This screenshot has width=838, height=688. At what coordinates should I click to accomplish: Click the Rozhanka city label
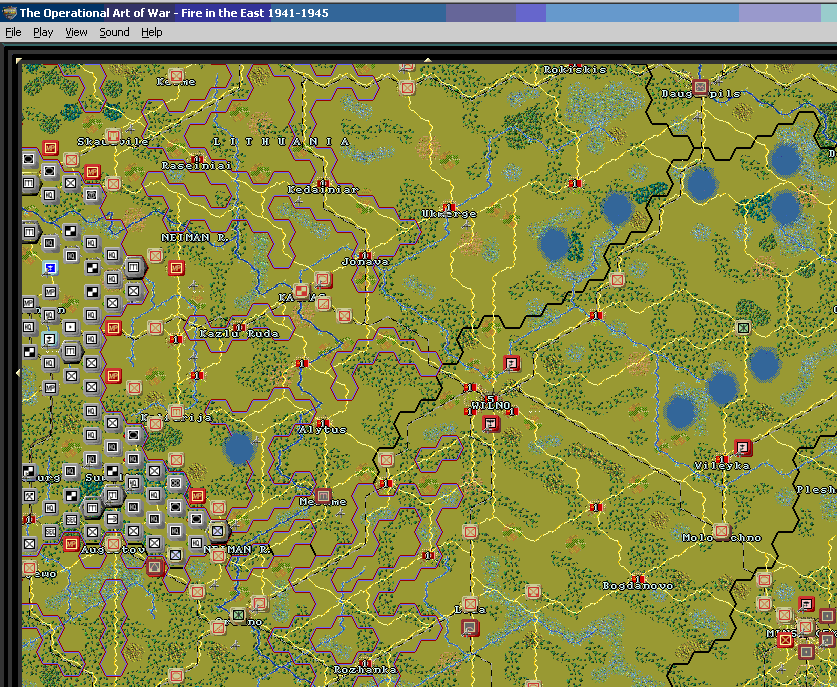tap(366, 670)
